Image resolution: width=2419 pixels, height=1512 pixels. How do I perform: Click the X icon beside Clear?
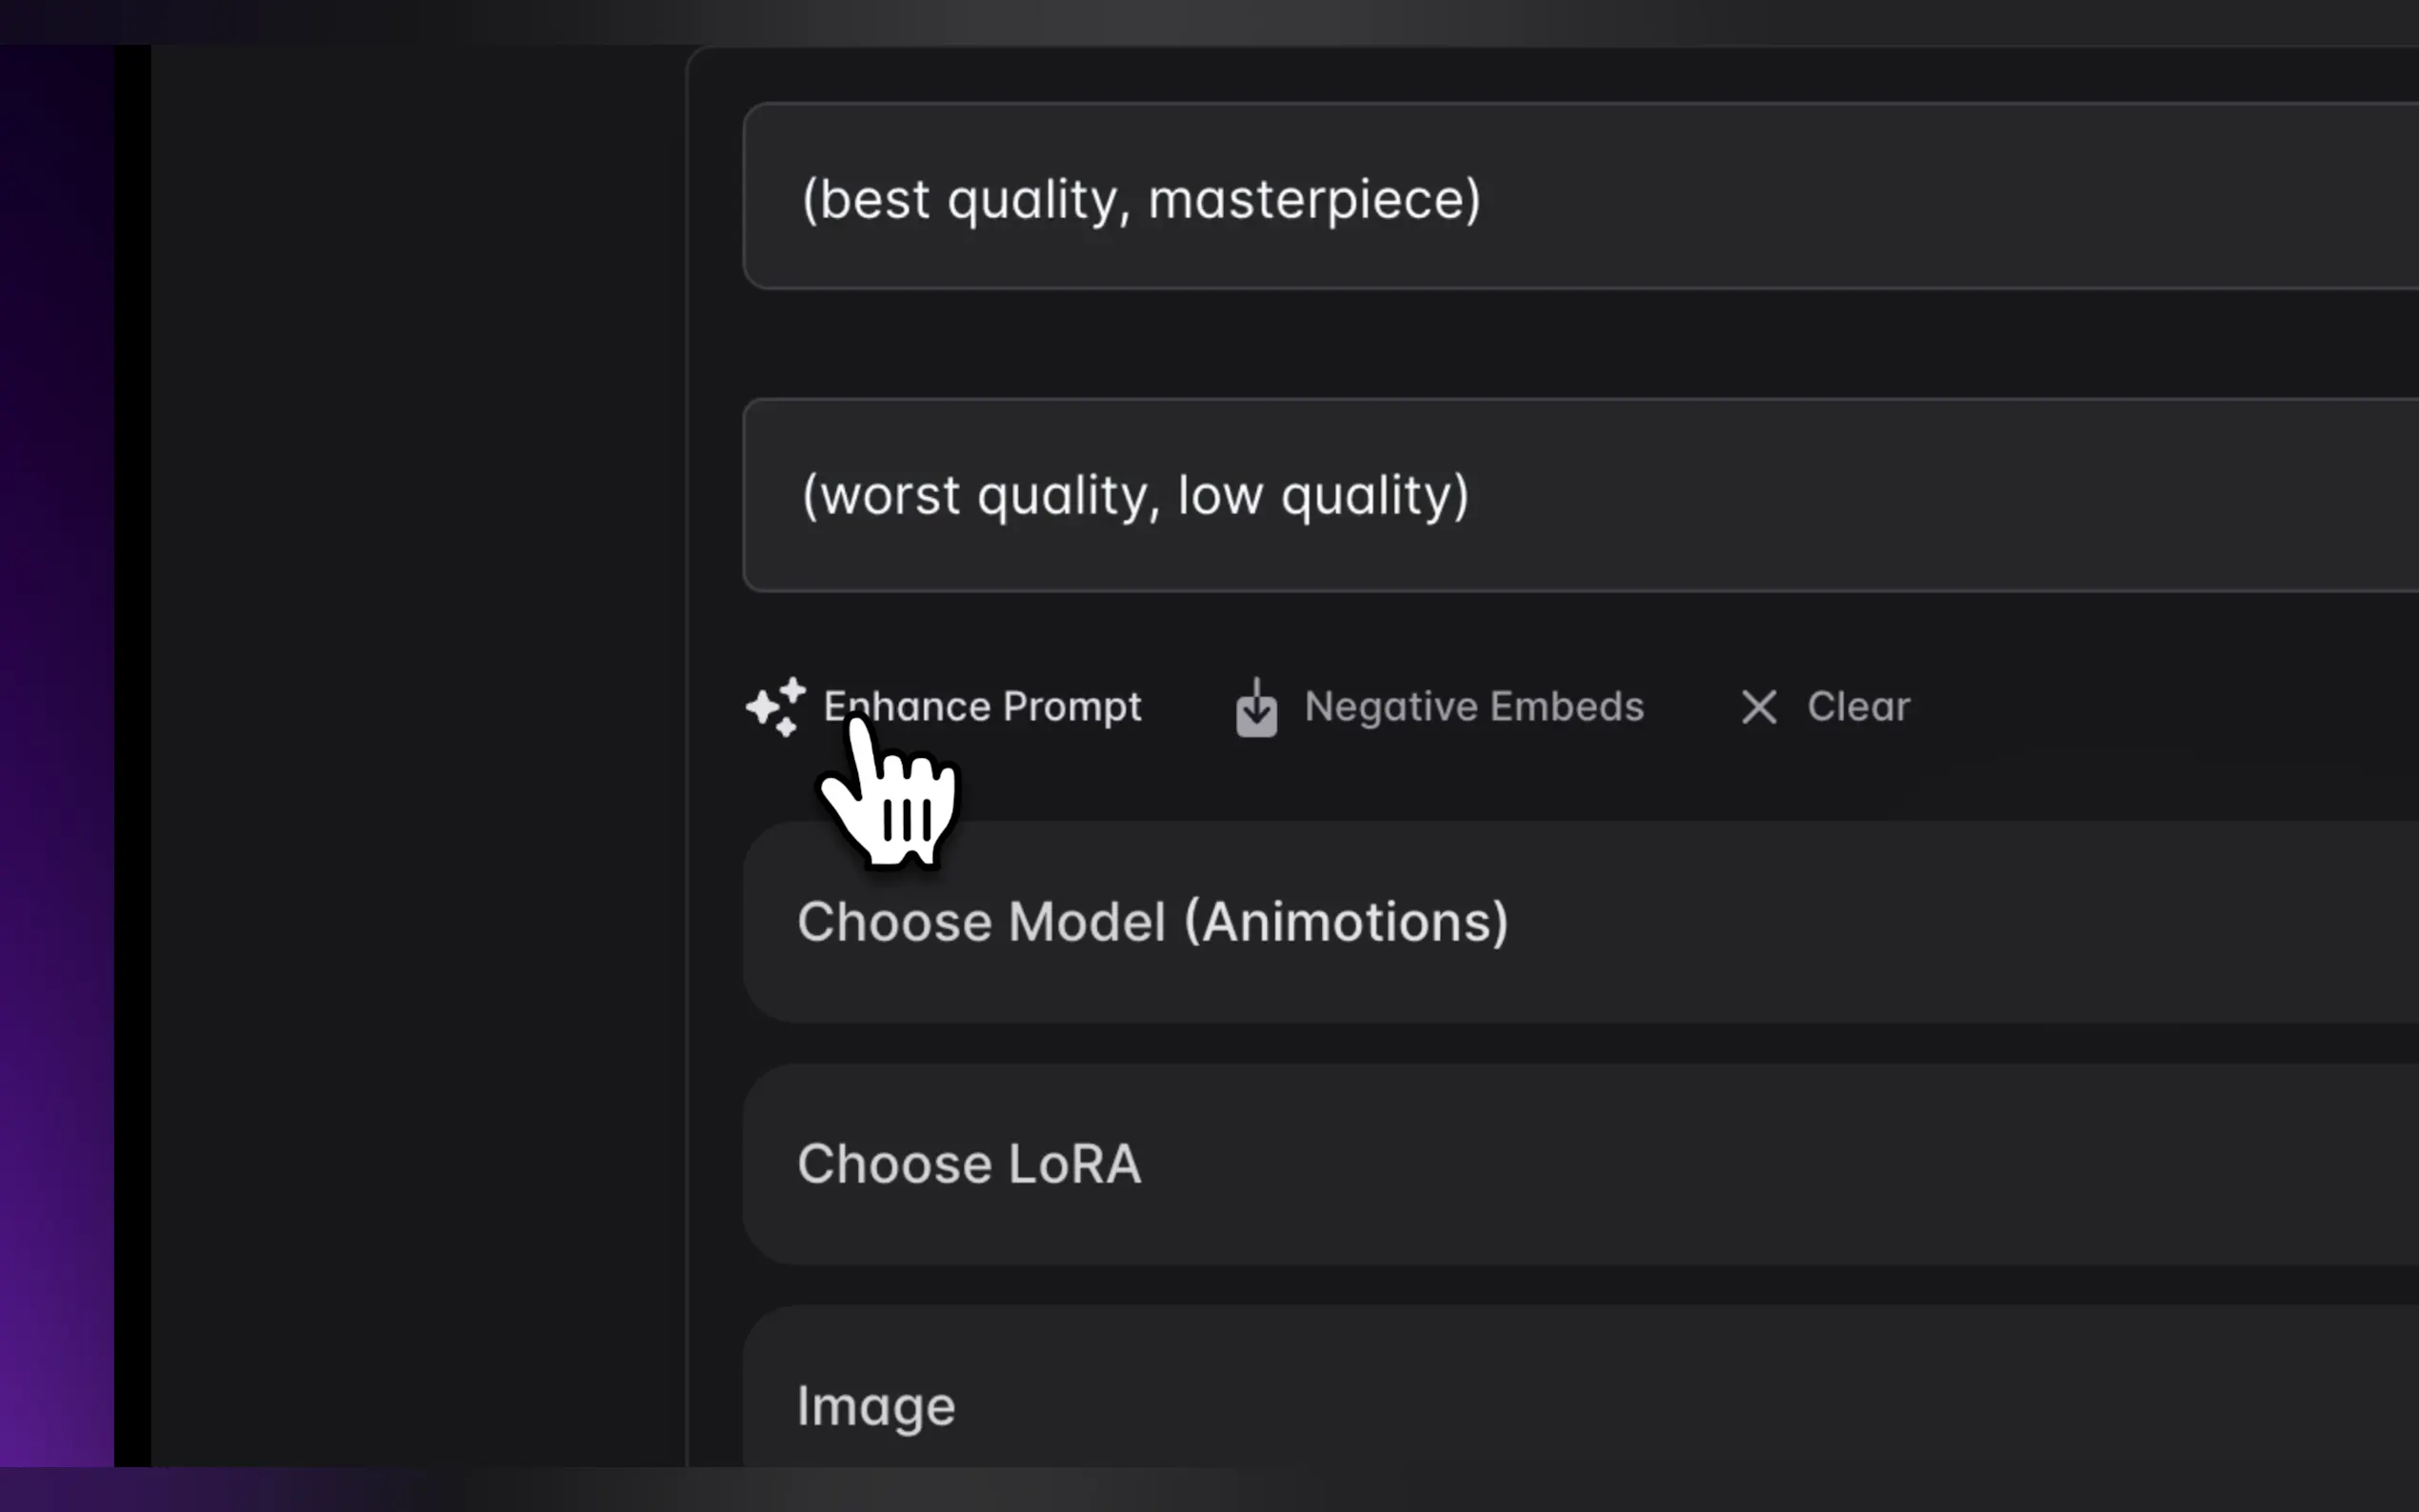click(1759, 707)
